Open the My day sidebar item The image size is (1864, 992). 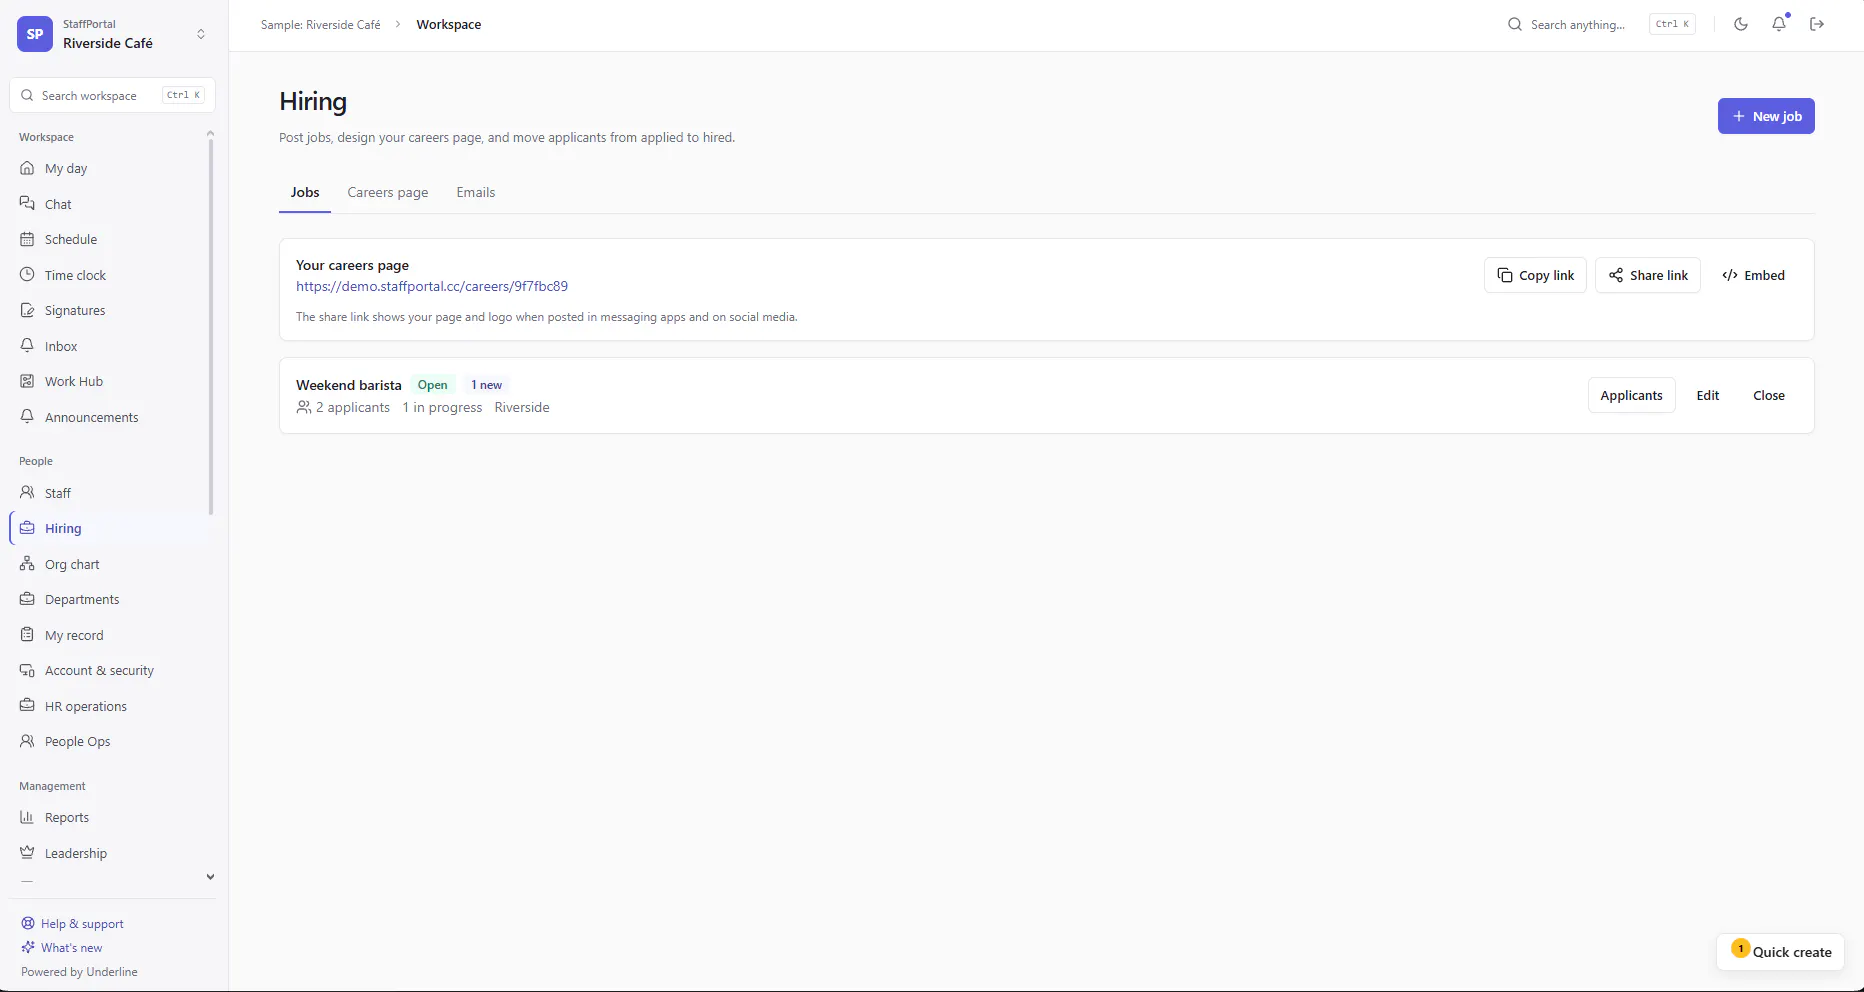pos(110,168)
